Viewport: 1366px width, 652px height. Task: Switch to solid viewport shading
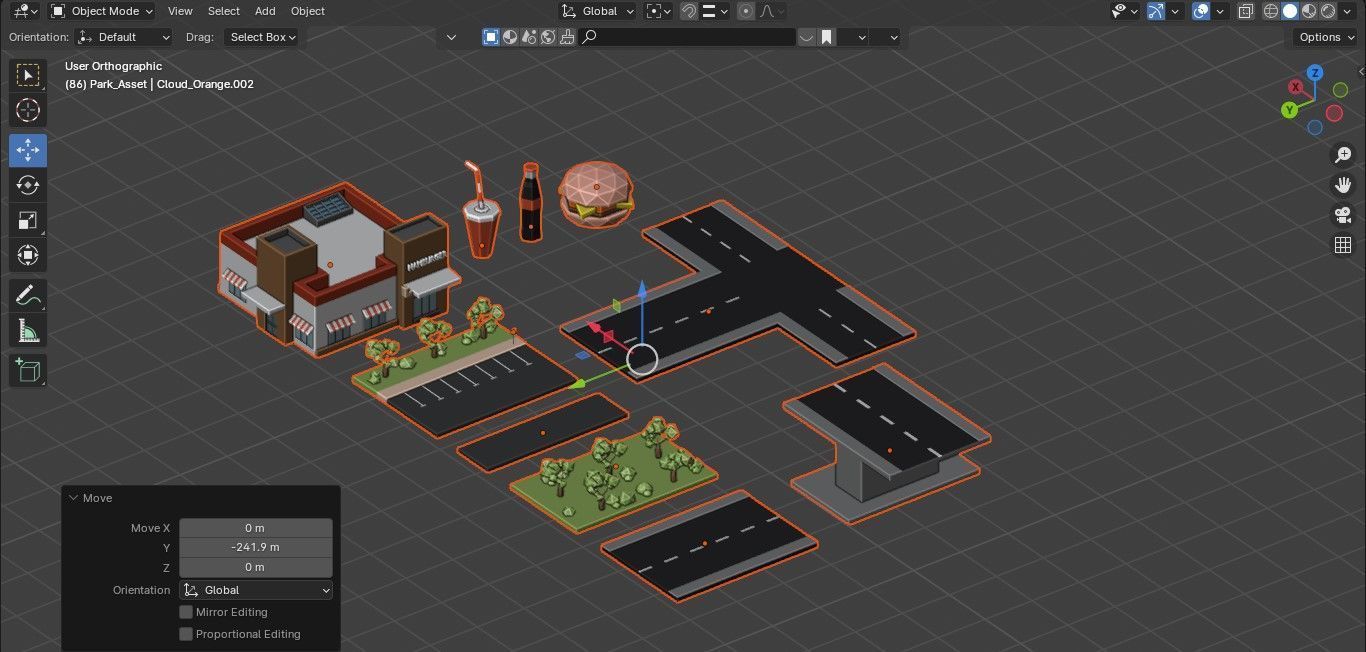(1290, 11)
